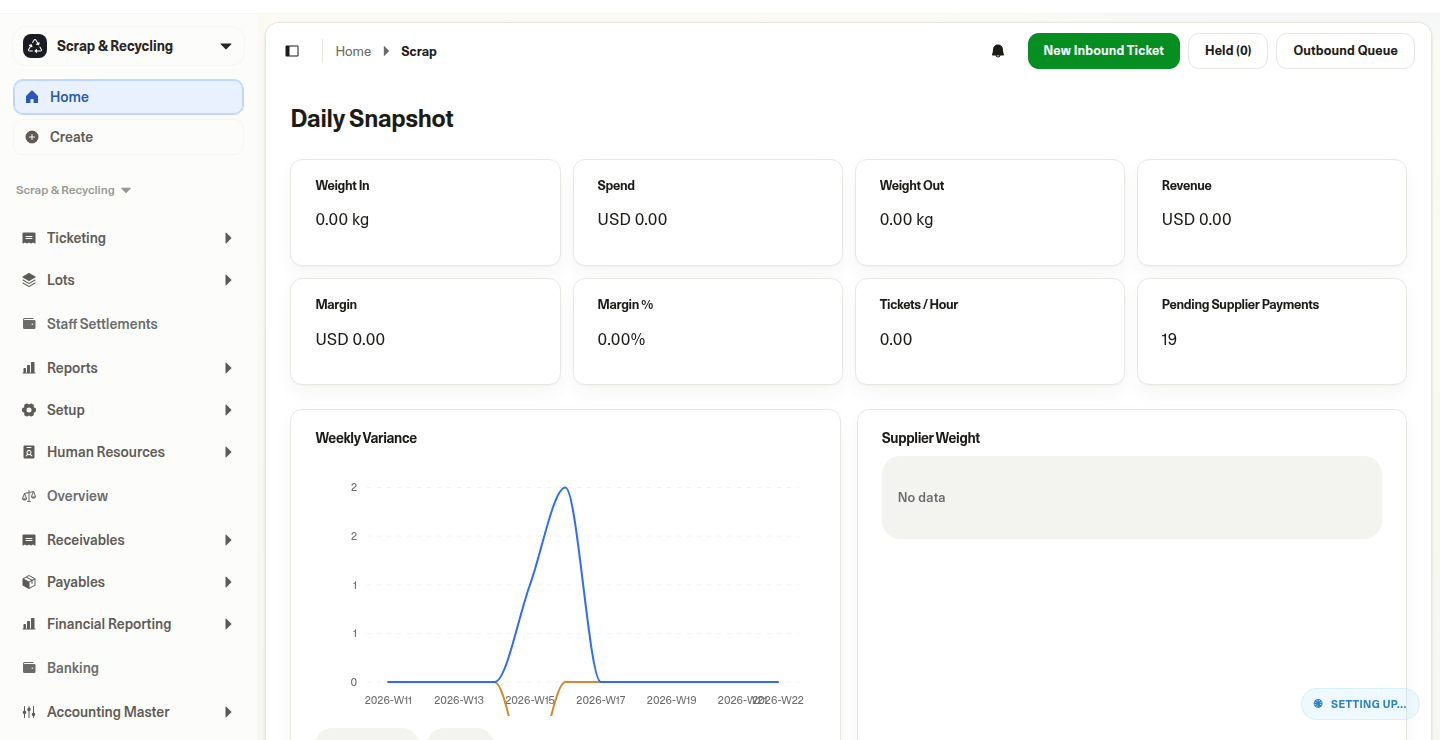Screen dimensions: 1440x740
Task: Click the Payables box icon
Action: (x=29, y=582)
